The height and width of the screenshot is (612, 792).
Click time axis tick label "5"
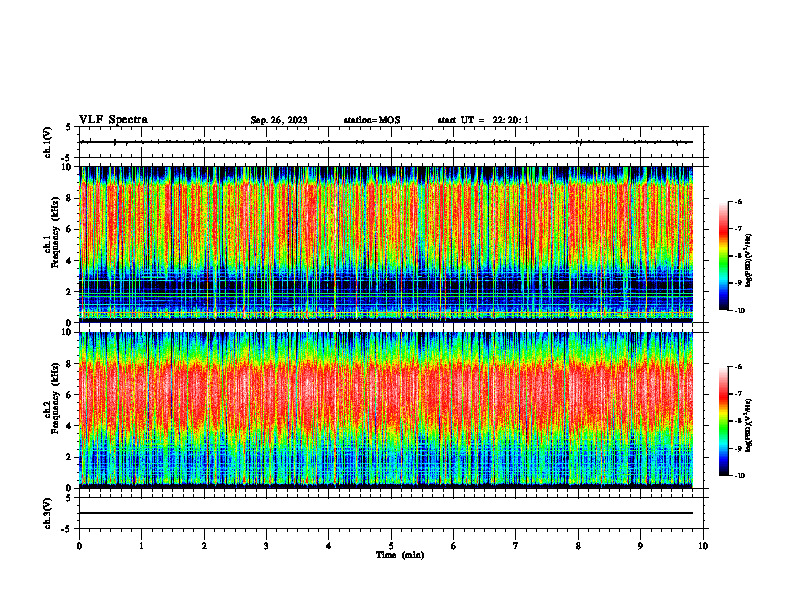pyautogui.click(x=391, y=546)
